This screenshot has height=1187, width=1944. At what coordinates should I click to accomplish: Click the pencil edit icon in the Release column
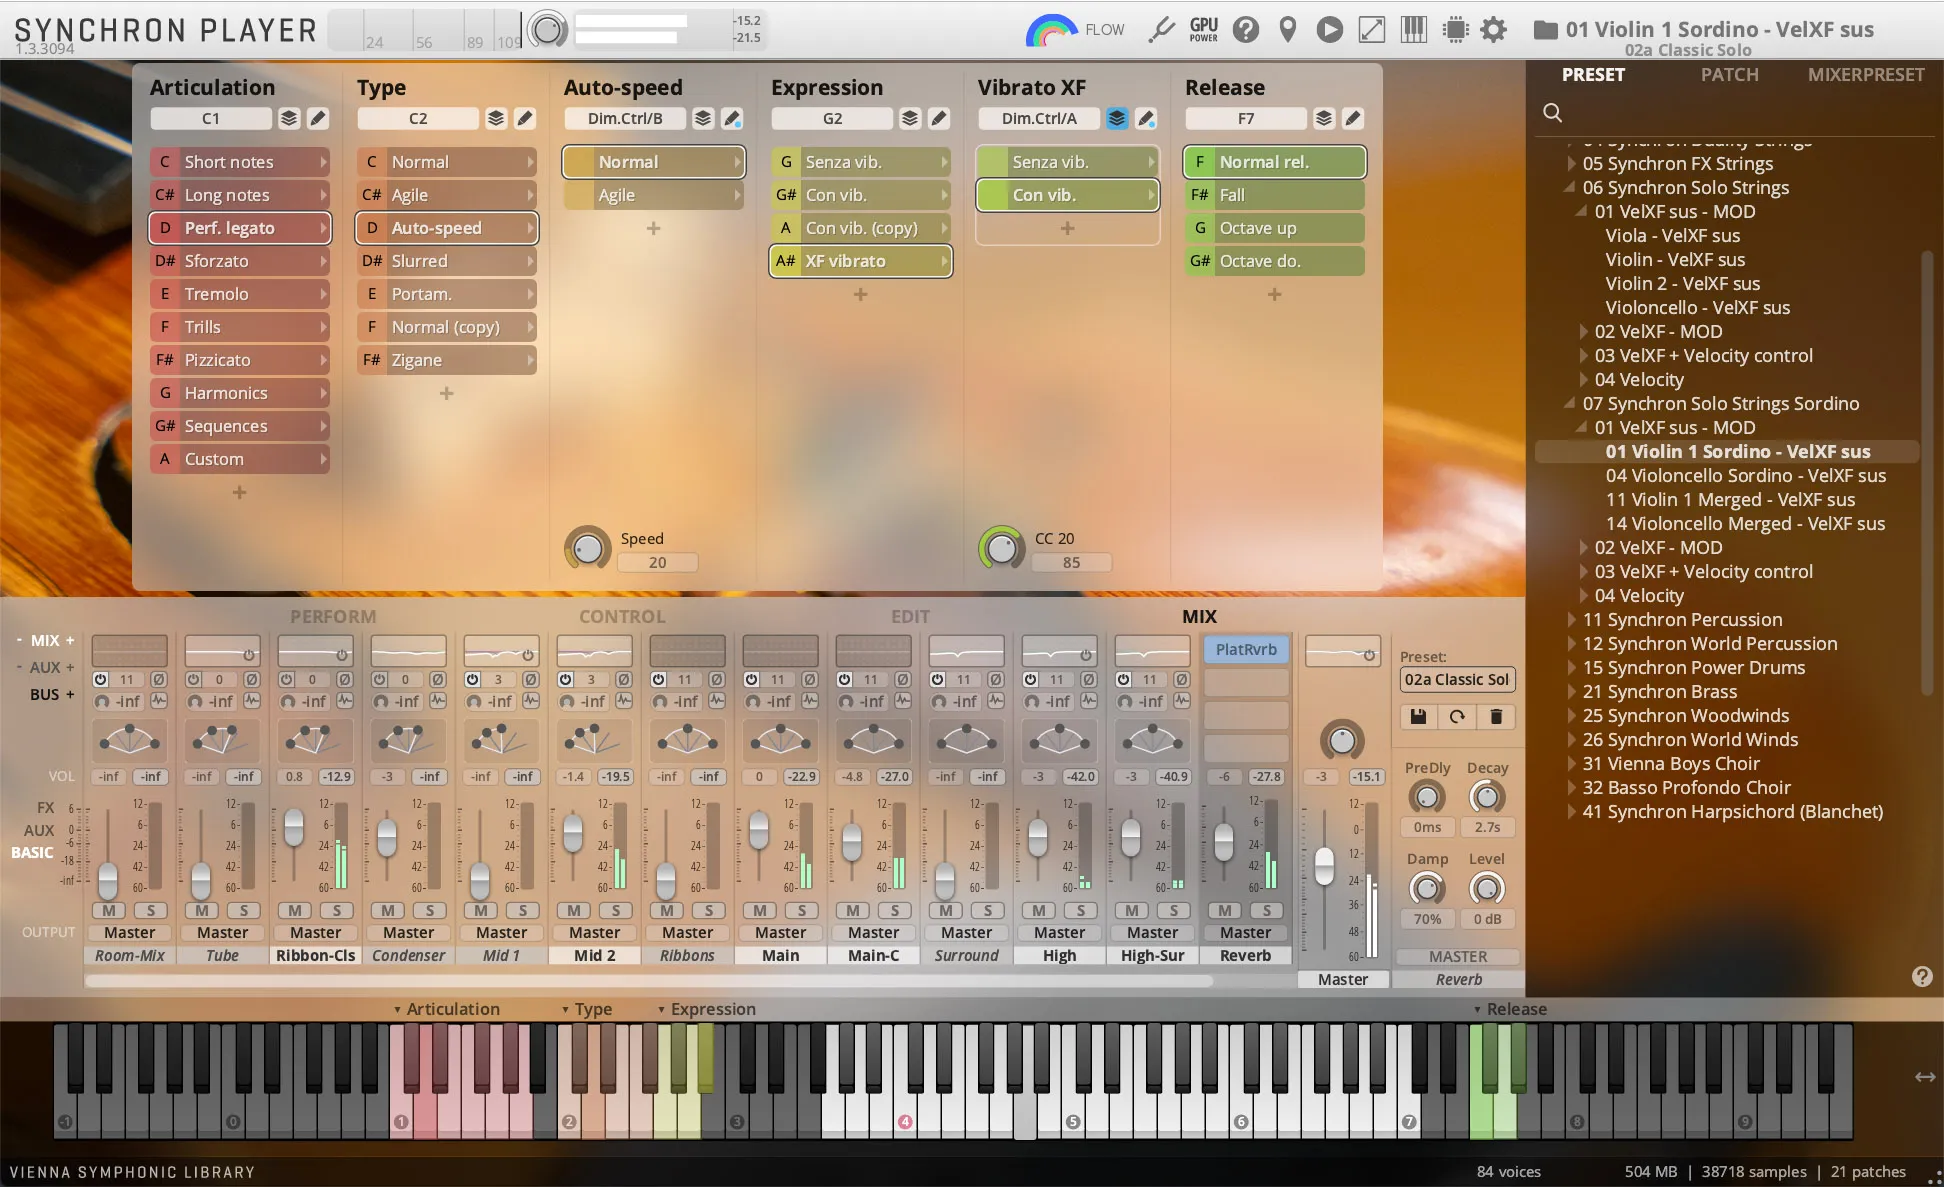pos(1353,118)
